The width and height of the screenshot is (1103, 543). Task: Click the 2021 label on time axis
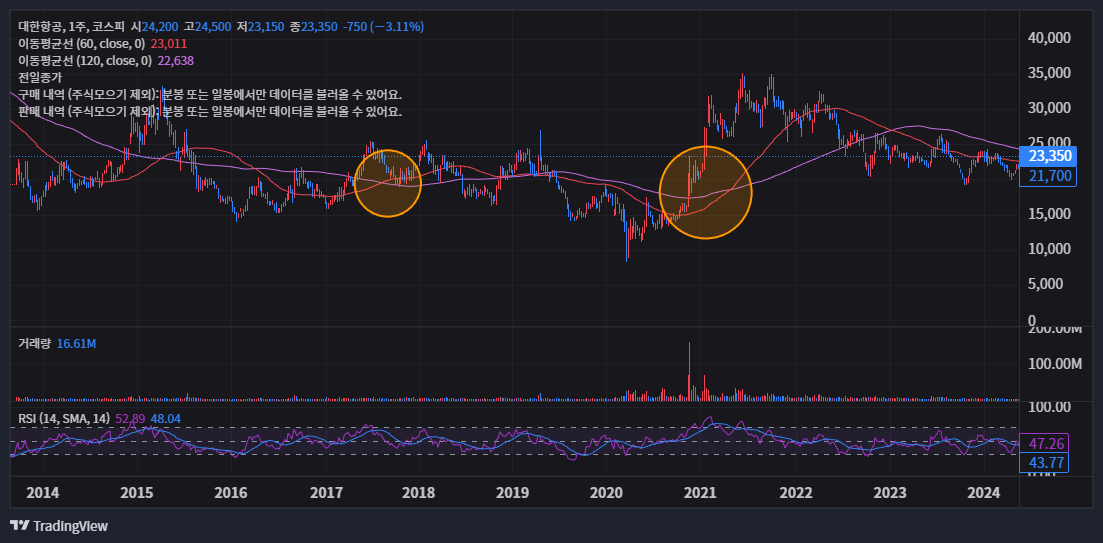(x=701, y=492)
